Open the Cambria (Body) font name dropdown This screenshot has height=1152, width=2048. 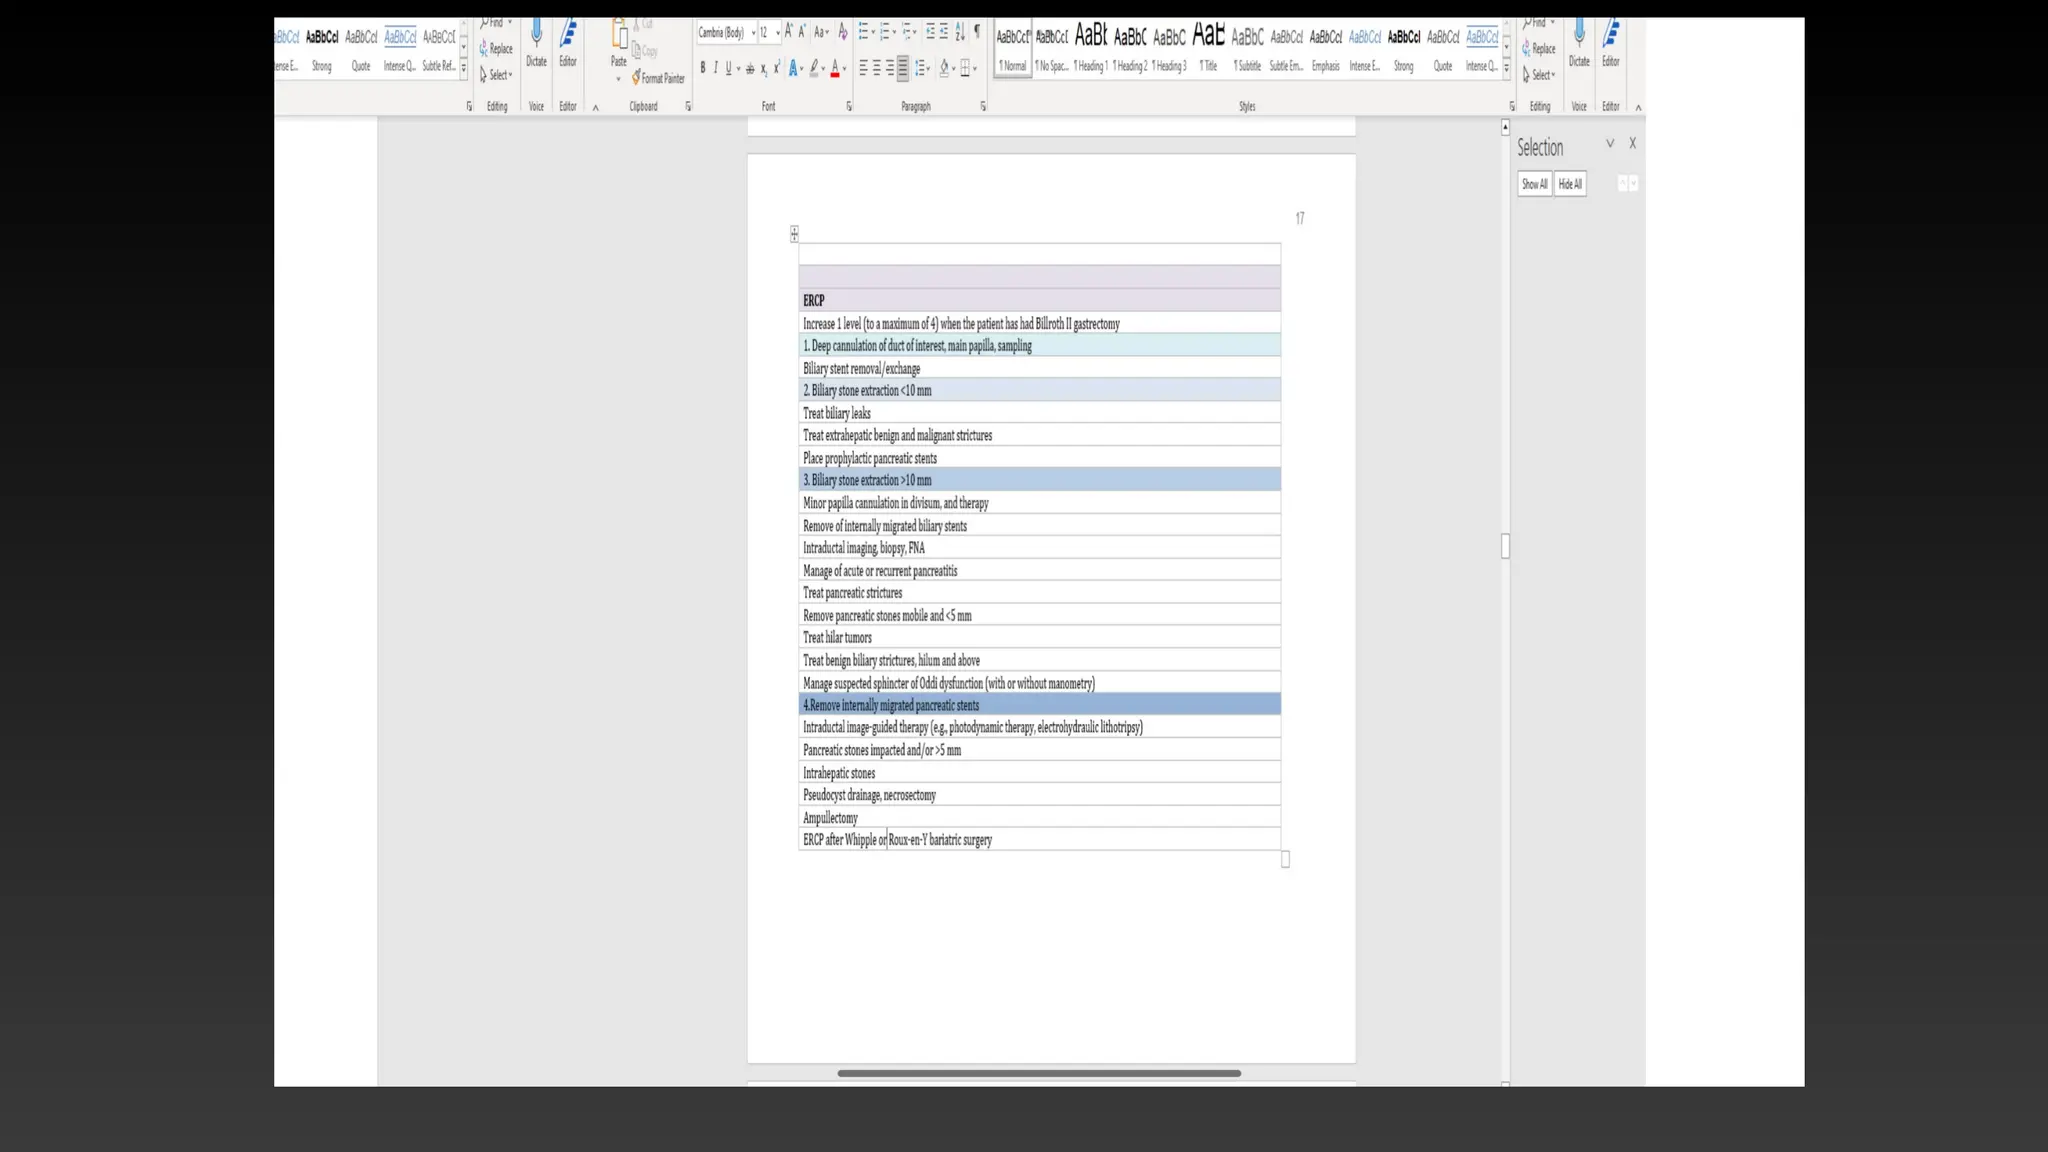(x=753, y=33)
